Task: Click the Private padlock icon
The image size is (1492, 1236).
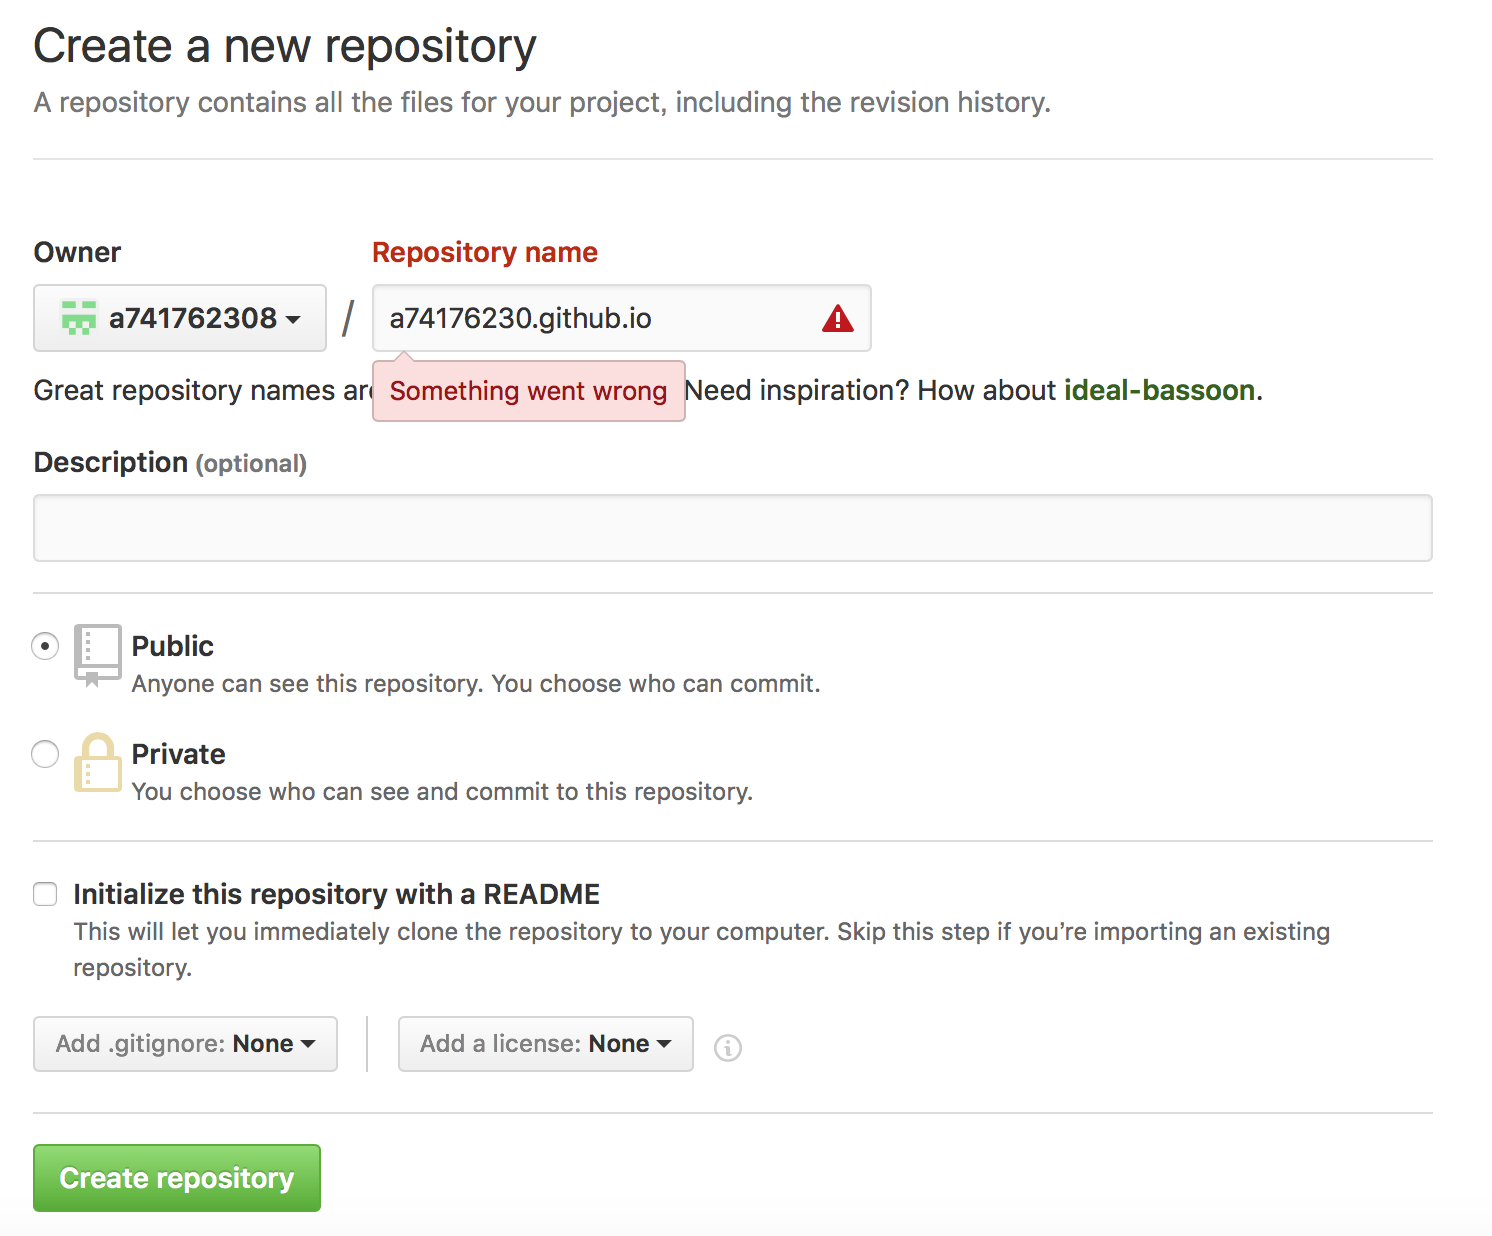Action: click(x=97, y=763)
